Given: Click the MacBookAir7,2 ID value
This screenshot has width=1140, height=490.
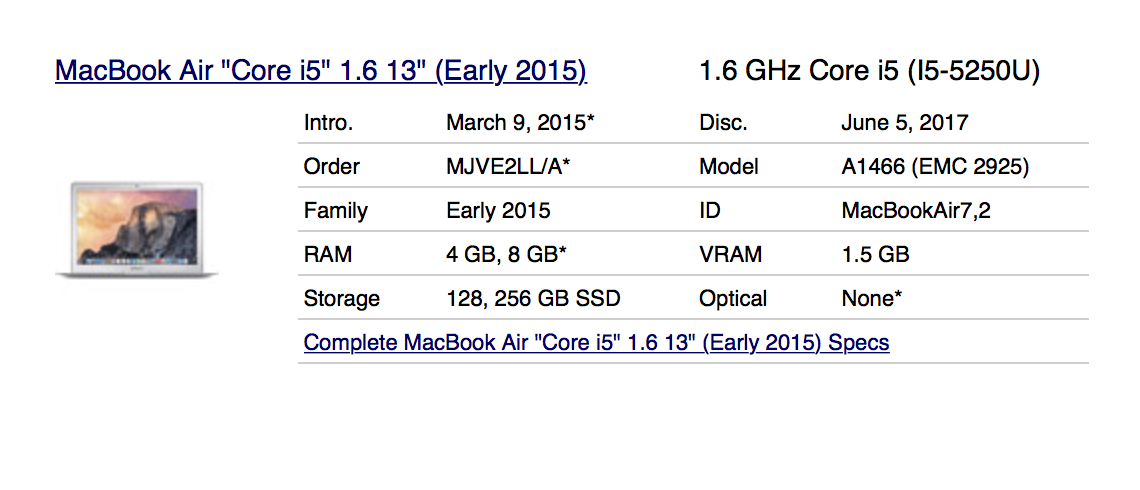Looking at the screenshot, I should tap(916, 211).
